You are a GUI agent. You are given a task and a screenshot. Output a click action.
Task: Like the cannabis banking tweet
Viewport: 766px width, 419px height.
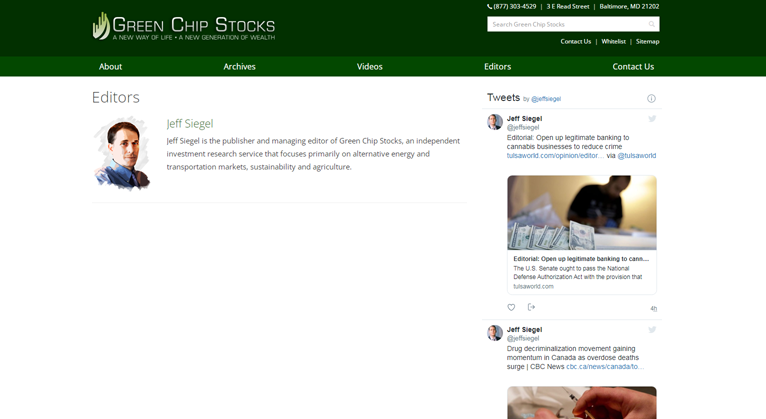click(x=511, y=307)
